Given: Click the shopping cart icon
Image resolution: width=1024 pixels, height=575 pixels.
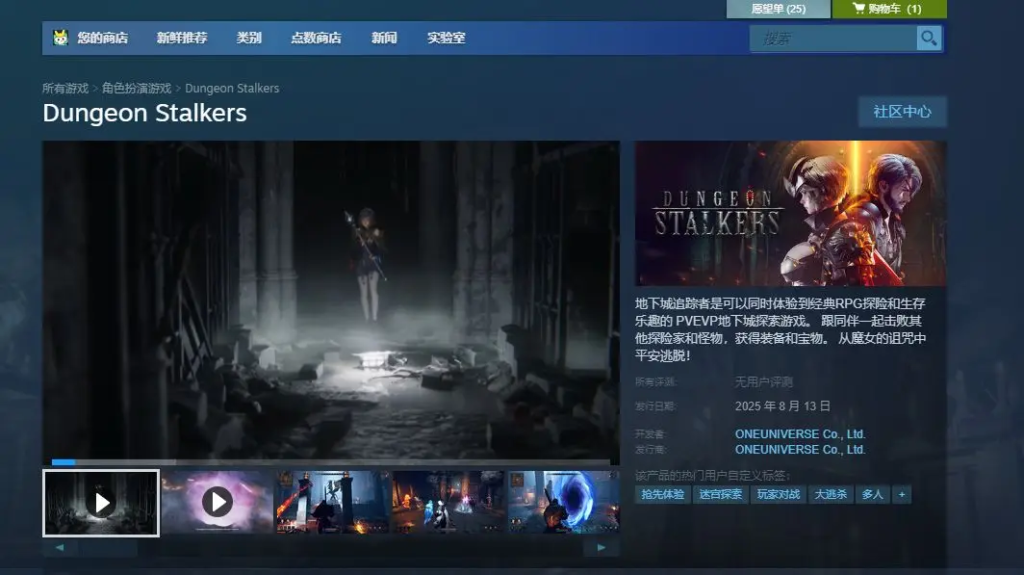Looking at the screenshot, I should [x=859, y=8].
